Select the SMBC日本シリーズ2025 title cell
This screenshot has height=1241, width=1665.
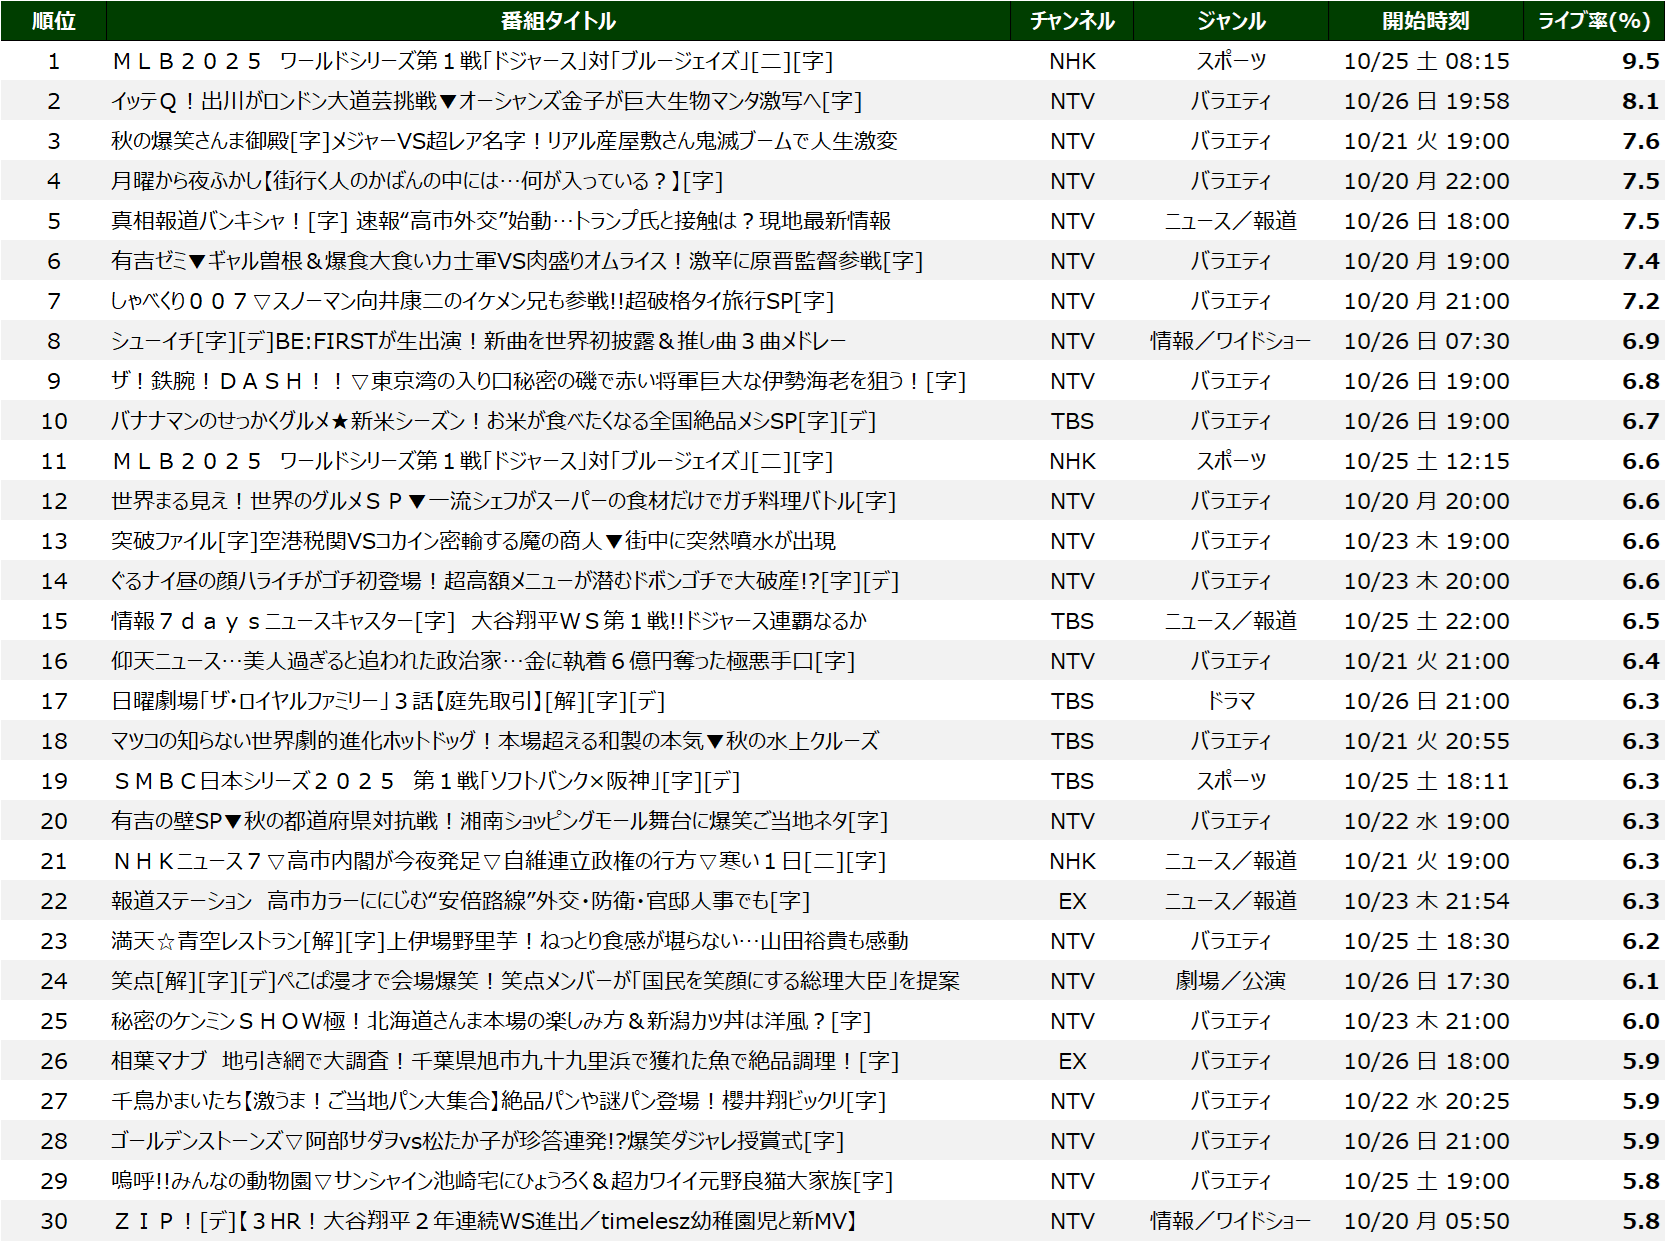pyautogui.click(x=427, y=781)
